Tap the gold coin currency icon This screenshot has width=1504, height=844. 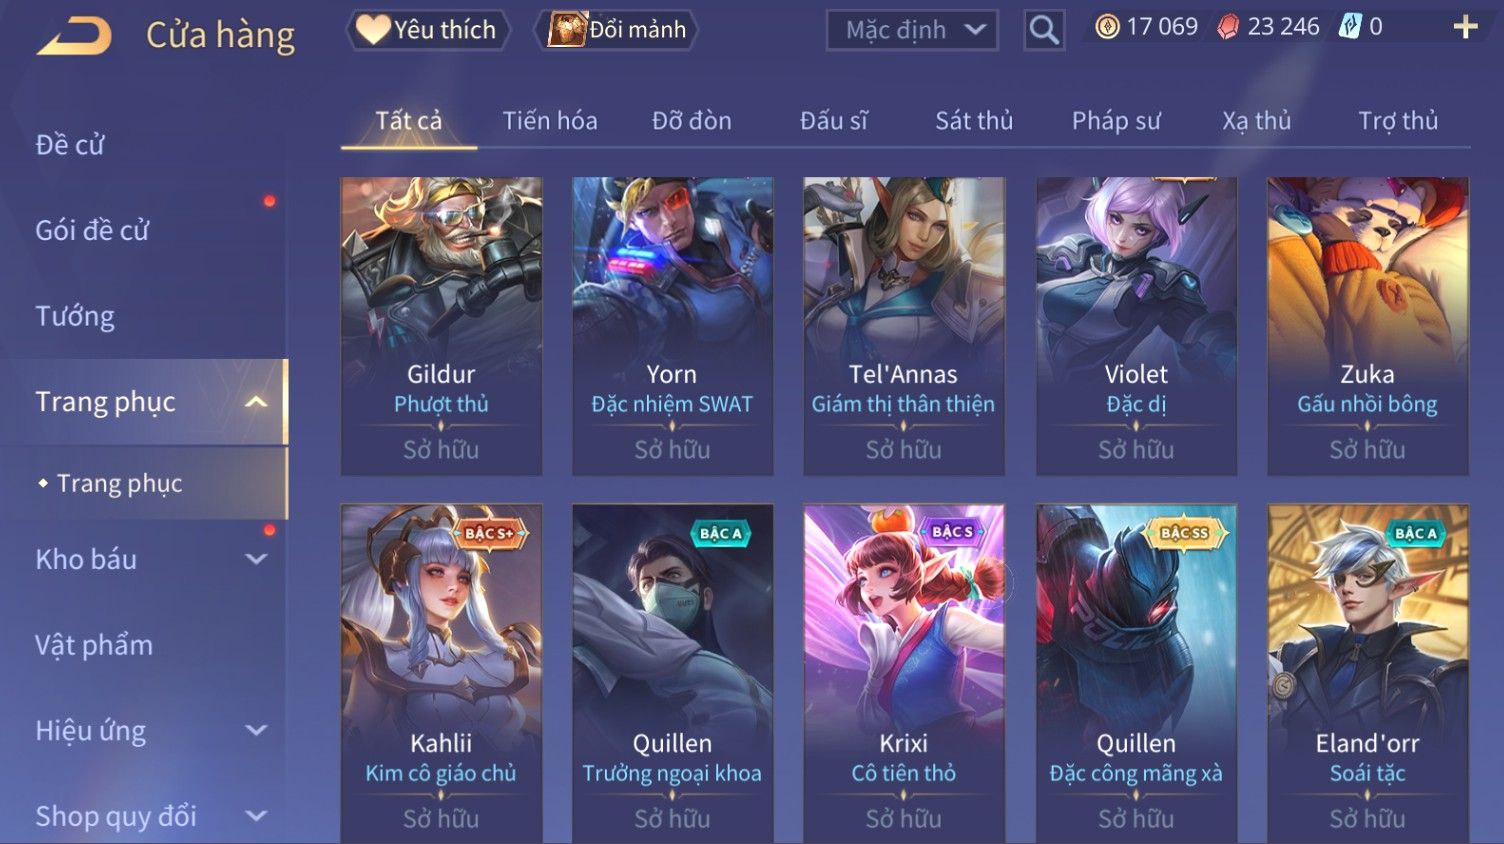[1107, 27]
